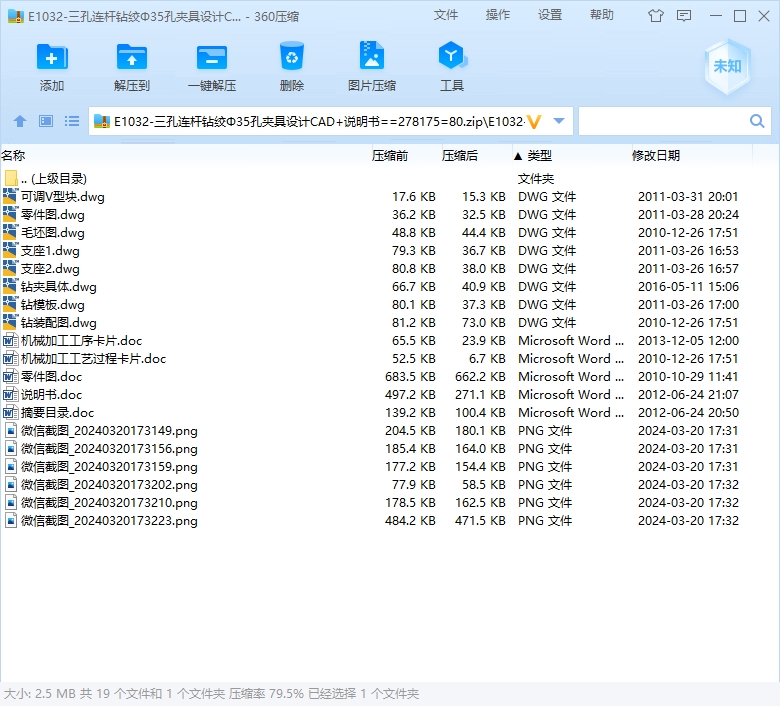
Task: Open the 帮助 menu
Action: coord(601,15)
